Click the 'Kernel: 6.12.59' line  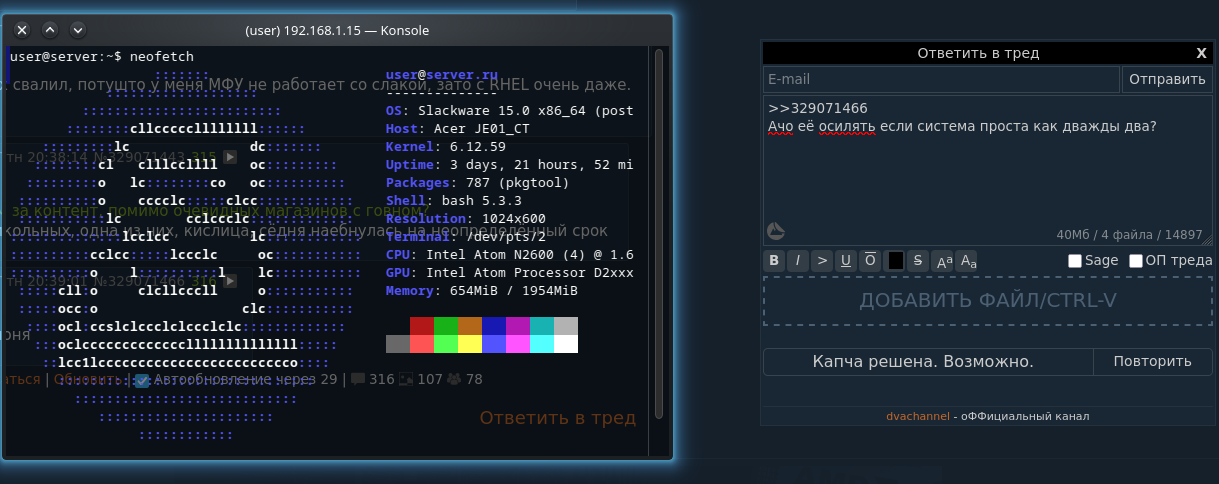coord(446,147)
